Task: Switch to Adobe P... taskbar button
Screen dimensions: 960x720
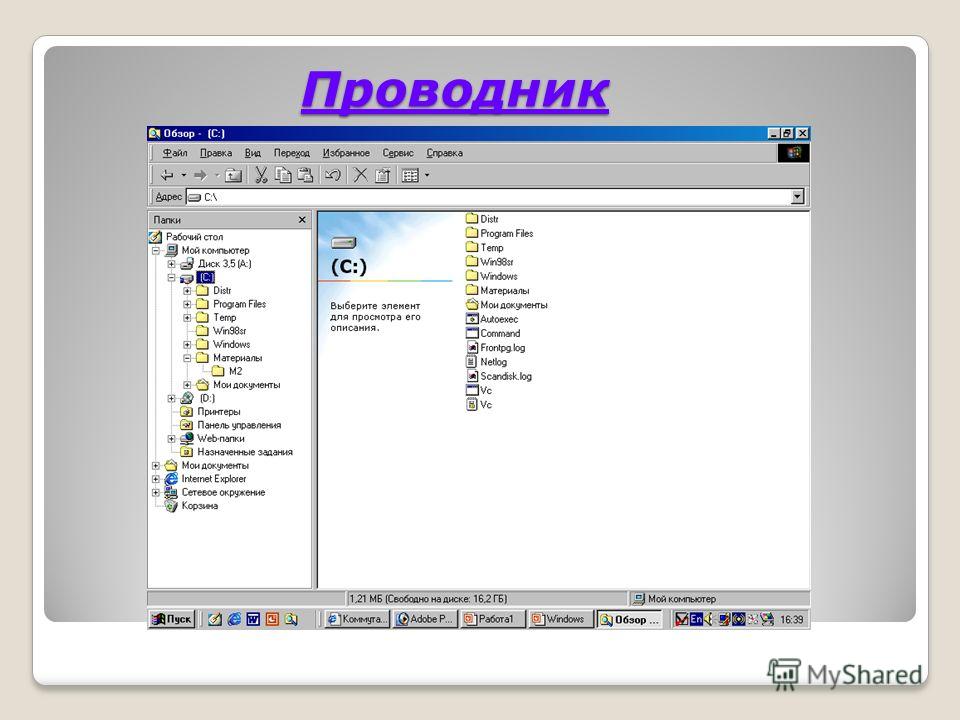Action: [425, 620]
